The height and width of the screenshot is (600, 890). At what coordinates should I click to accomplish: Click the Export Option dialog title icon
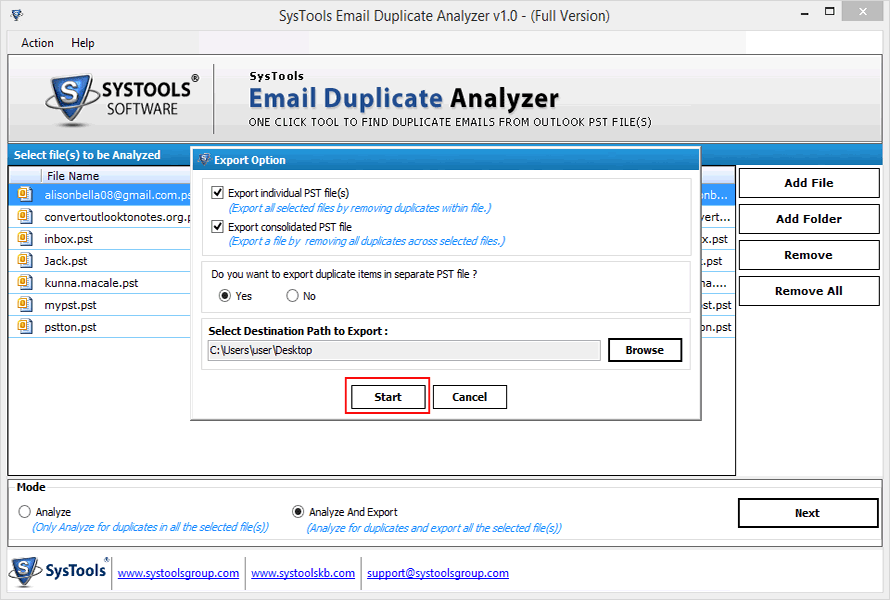click(204, 160)
